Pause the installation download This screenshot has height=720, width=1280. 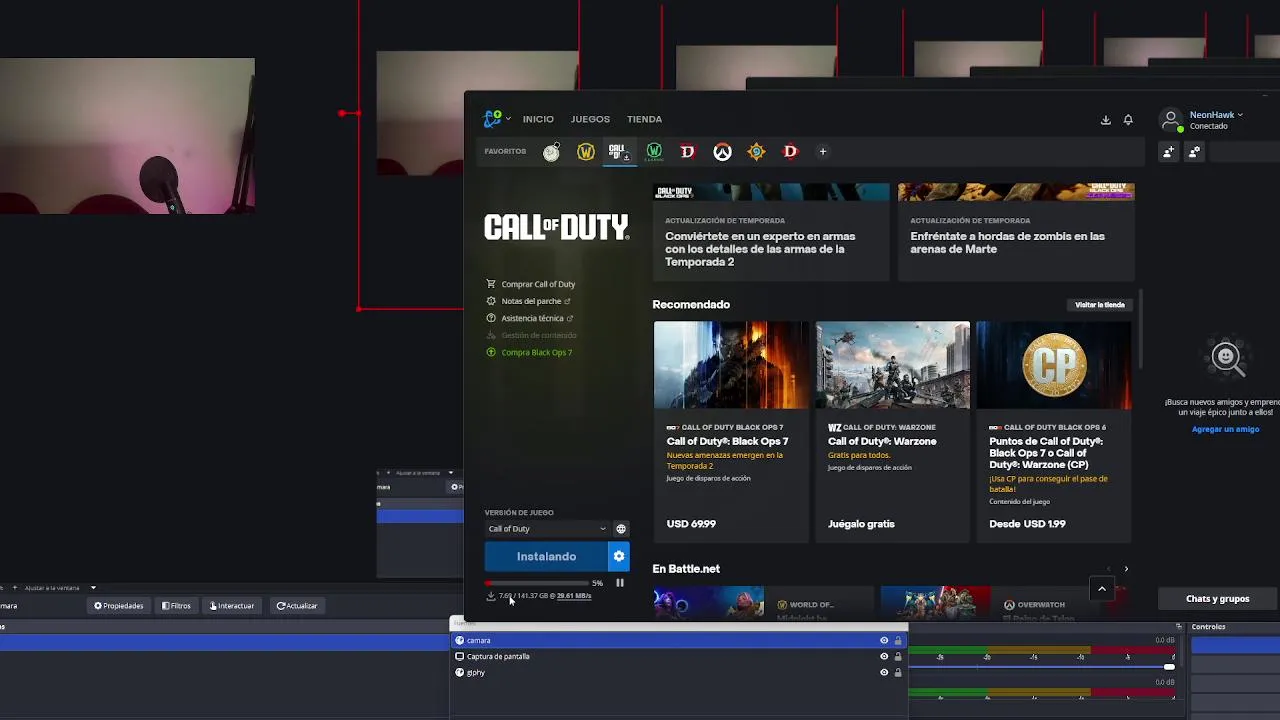620,583
